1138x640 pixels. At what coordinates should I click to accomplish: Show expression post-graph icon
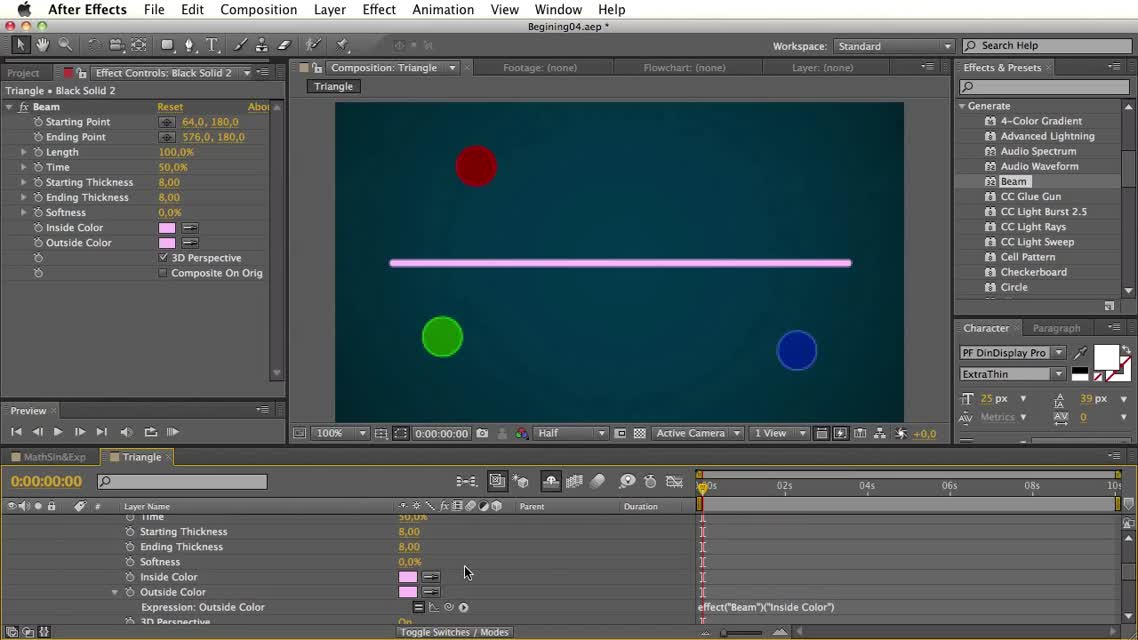point(433,607)
